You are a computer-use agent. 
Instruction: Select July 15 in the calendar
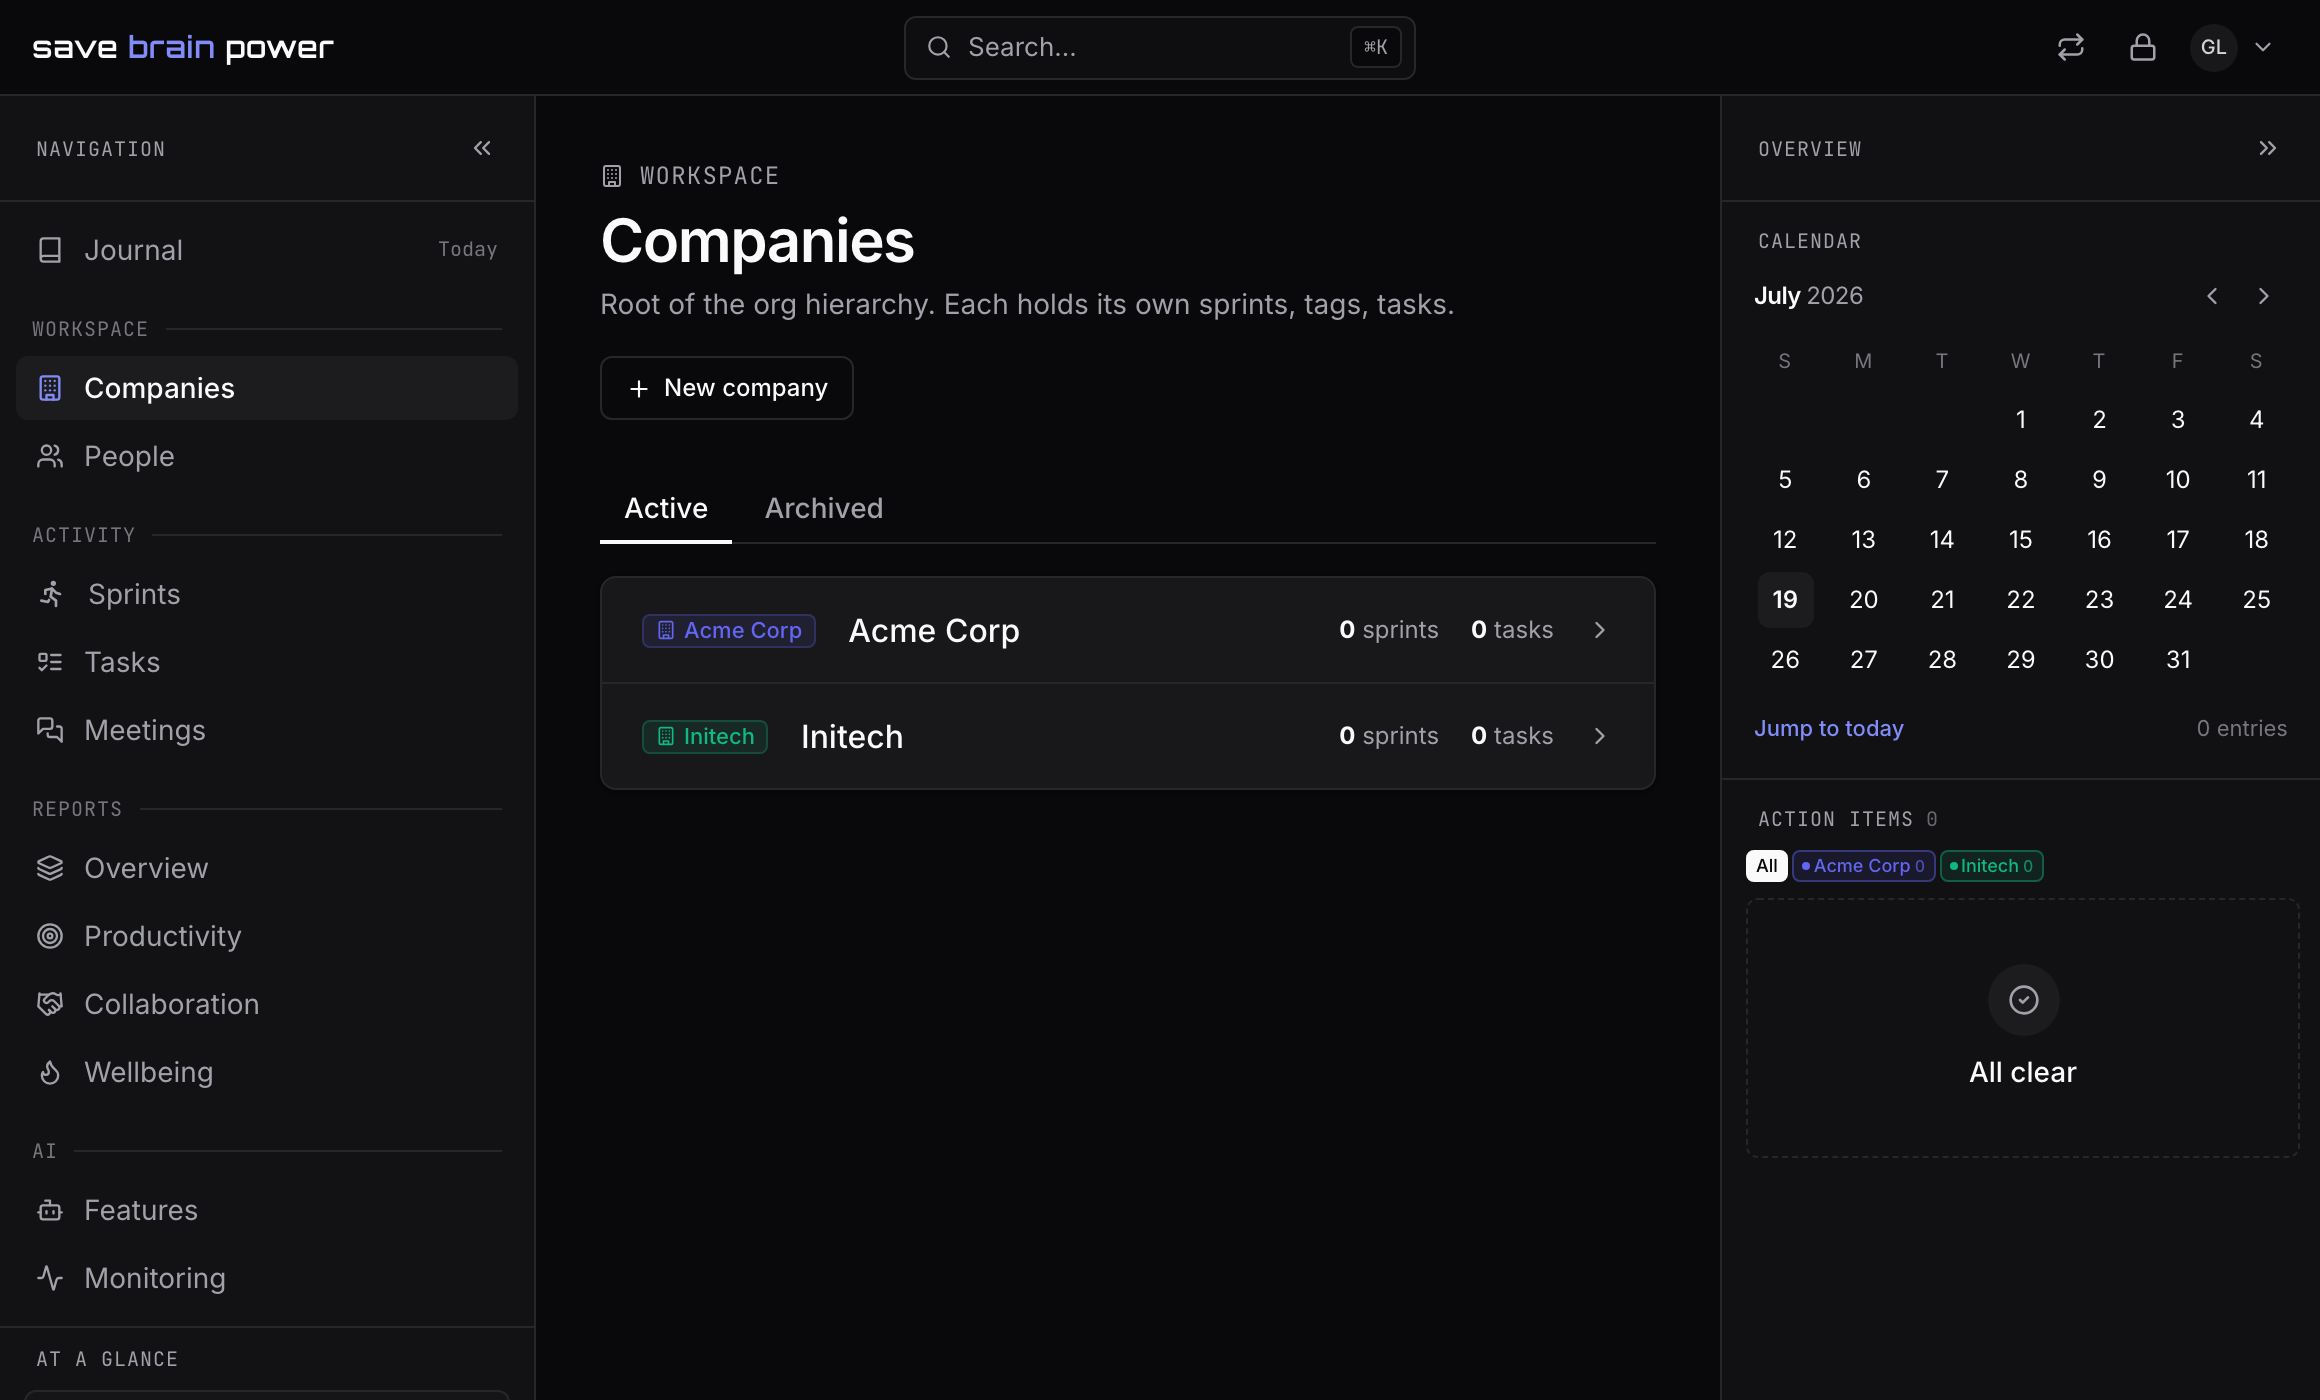pyautogui.click(x=2021, y=540)
